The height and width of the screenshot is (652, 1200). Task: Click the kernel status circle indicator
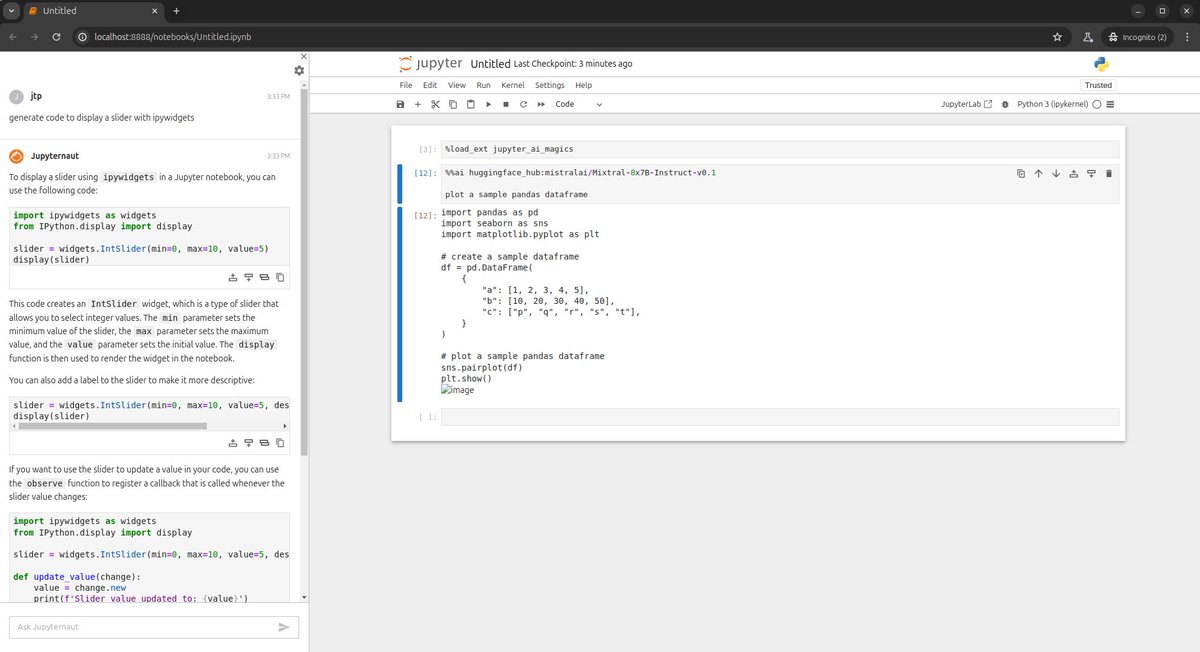click(x=1097, y=104)
